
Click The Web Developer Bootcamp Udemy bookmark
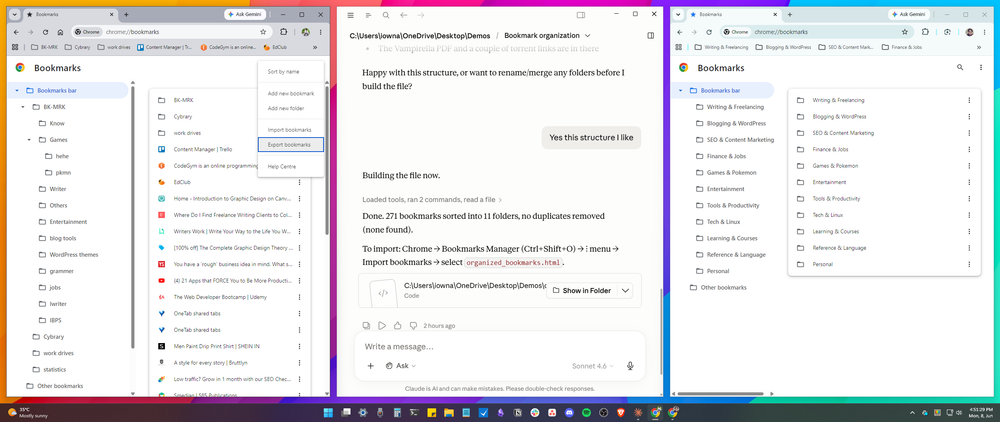click(221, 297)
